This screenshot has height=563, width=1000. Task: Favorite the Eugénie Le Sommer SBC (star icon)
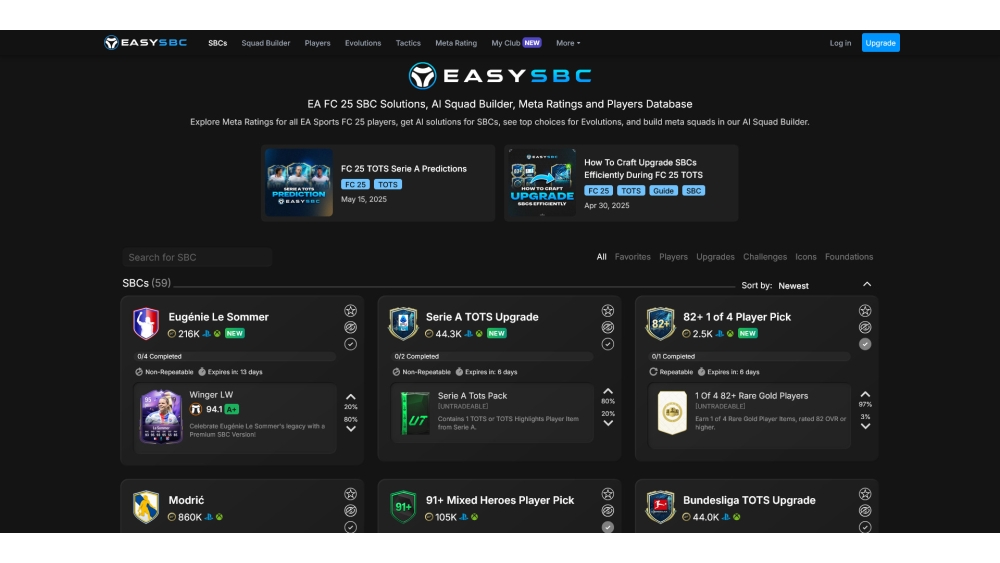pos(351,311)
